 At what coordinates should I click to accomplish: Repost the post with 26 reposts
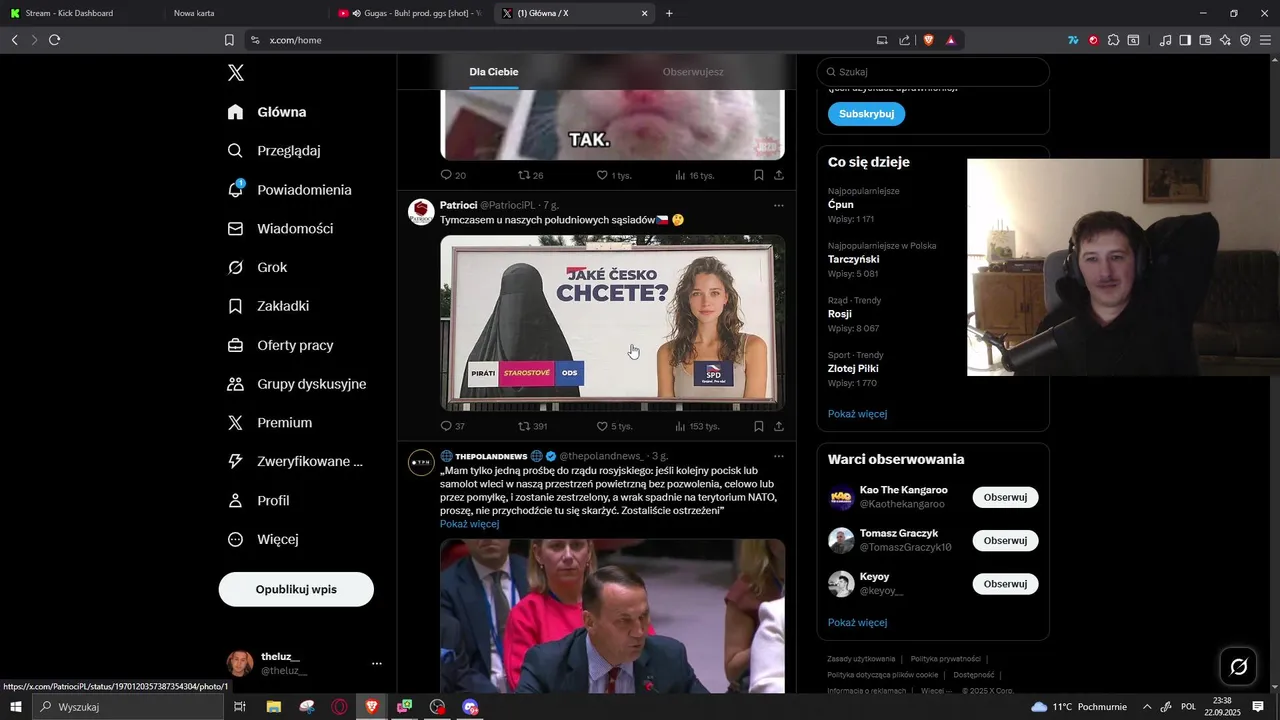click(531, 175)
